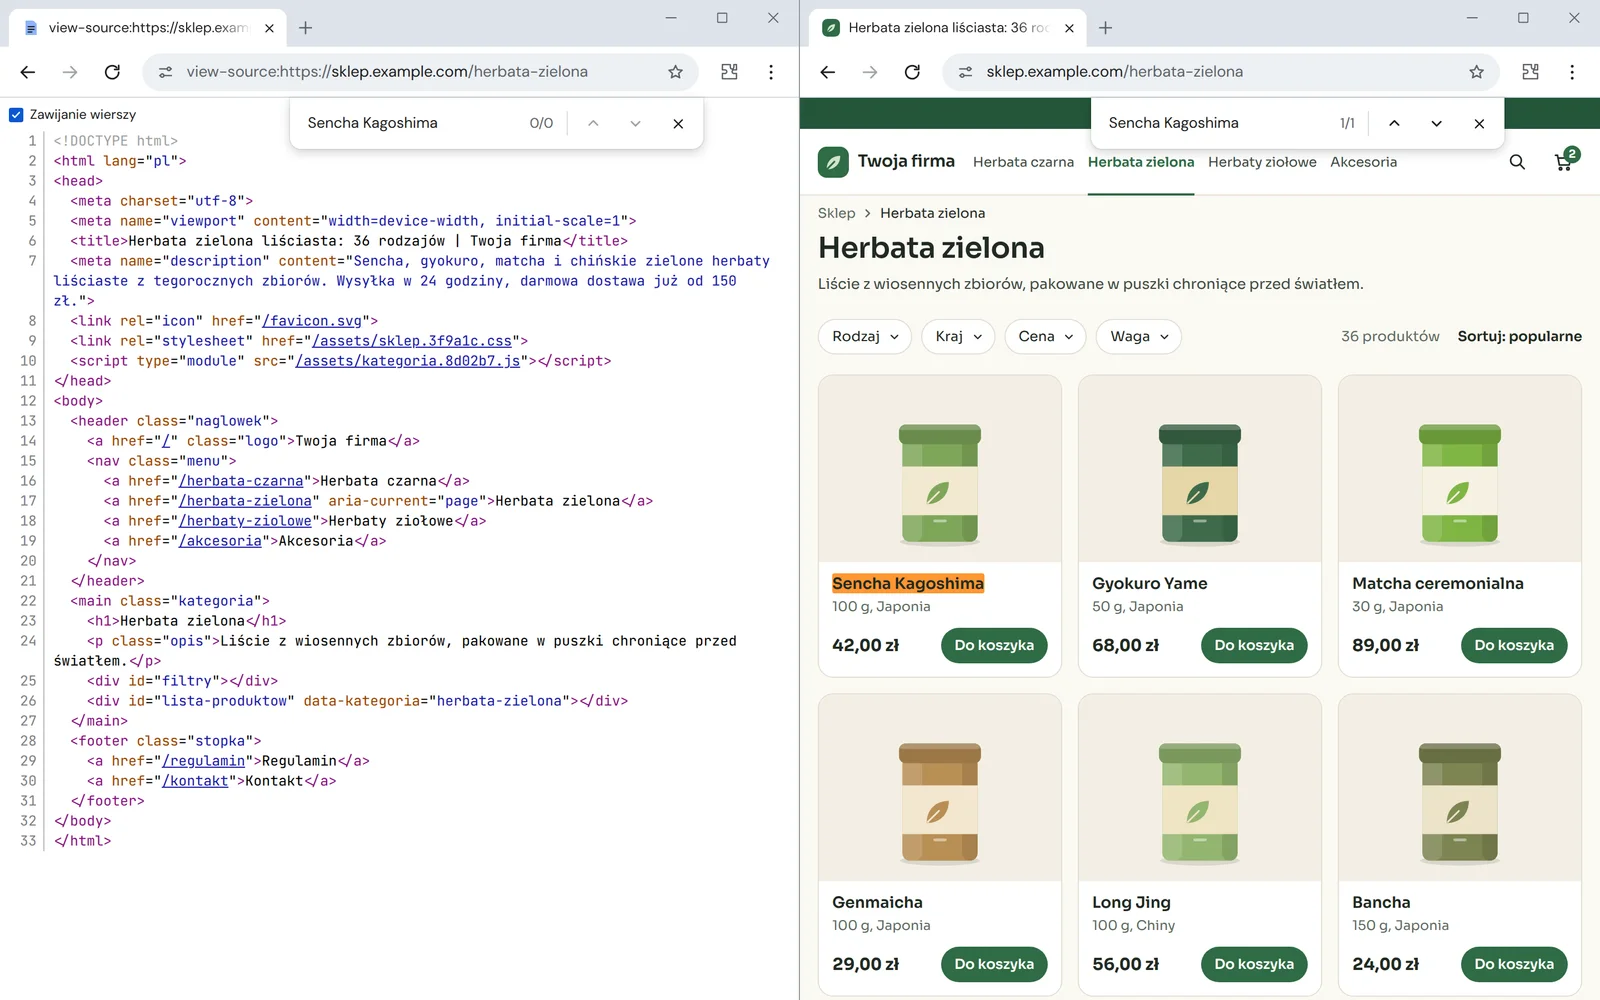The image size is (1600, 1000).
Task: Close the find bar in shop window
Action: click(1479, 123)
